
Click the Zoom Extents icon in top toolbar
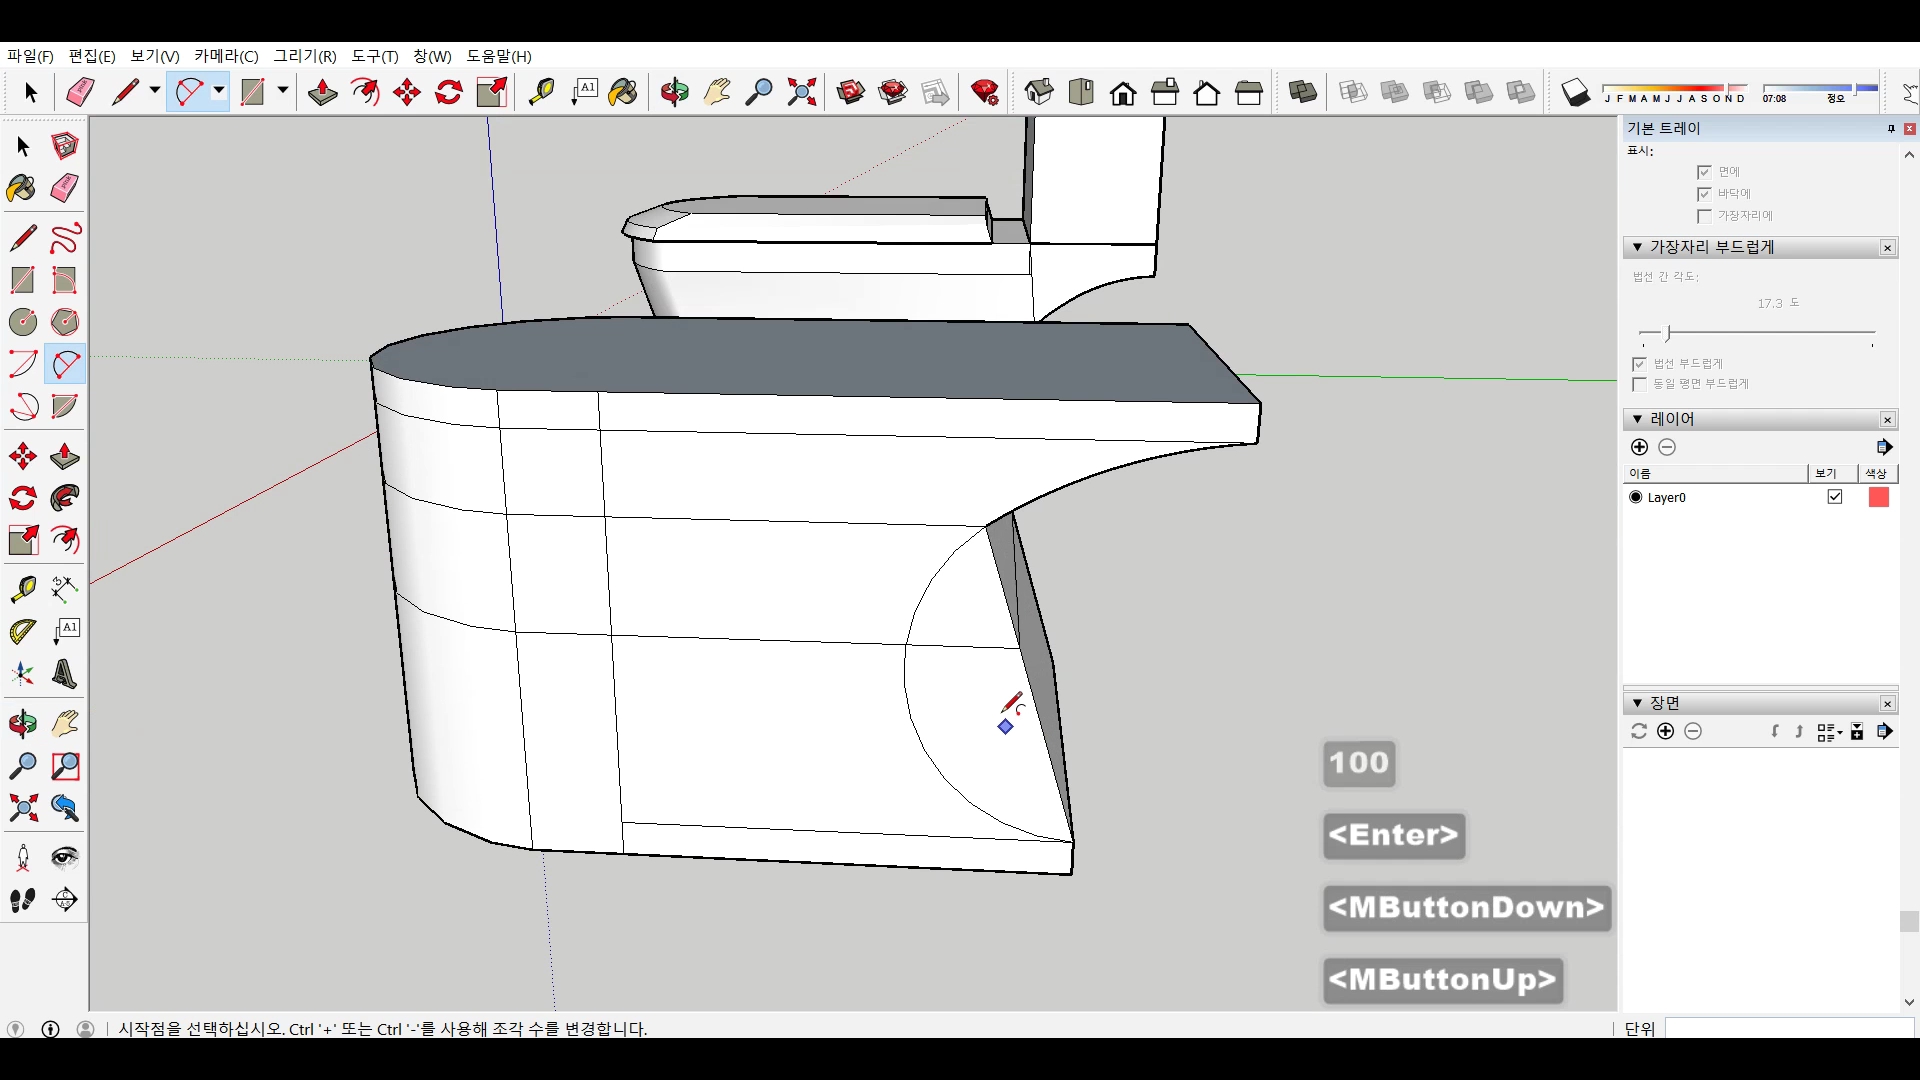pos(801,93)
